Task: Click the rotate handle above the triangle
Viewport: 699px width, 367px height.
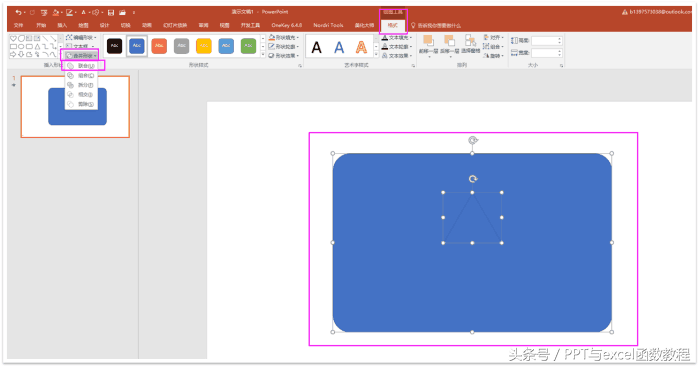Action: (x=473, y=179)
